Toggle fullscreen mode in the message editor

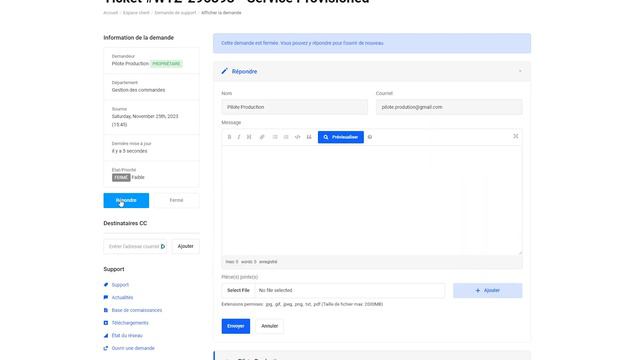(x=516, y=136)
